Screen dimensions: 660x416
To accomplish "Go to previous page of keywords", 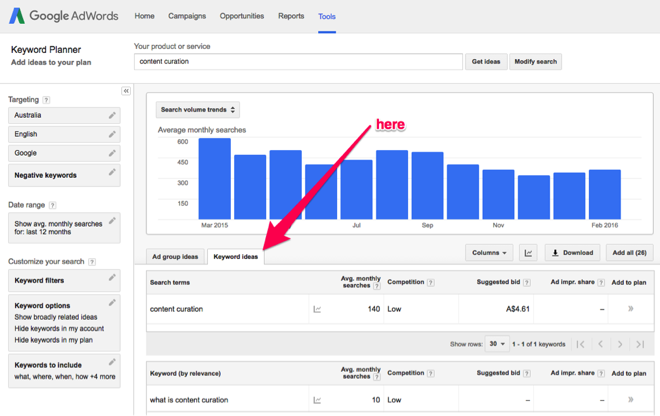I will pos(601,344).
